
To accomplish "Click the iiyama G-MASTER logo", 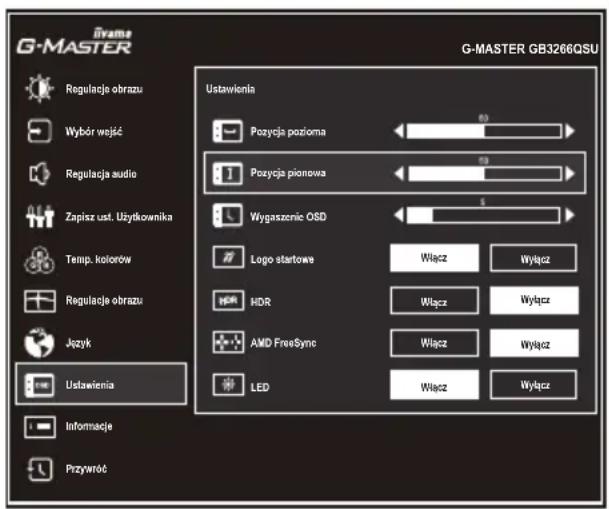I will tap(74, 41).
